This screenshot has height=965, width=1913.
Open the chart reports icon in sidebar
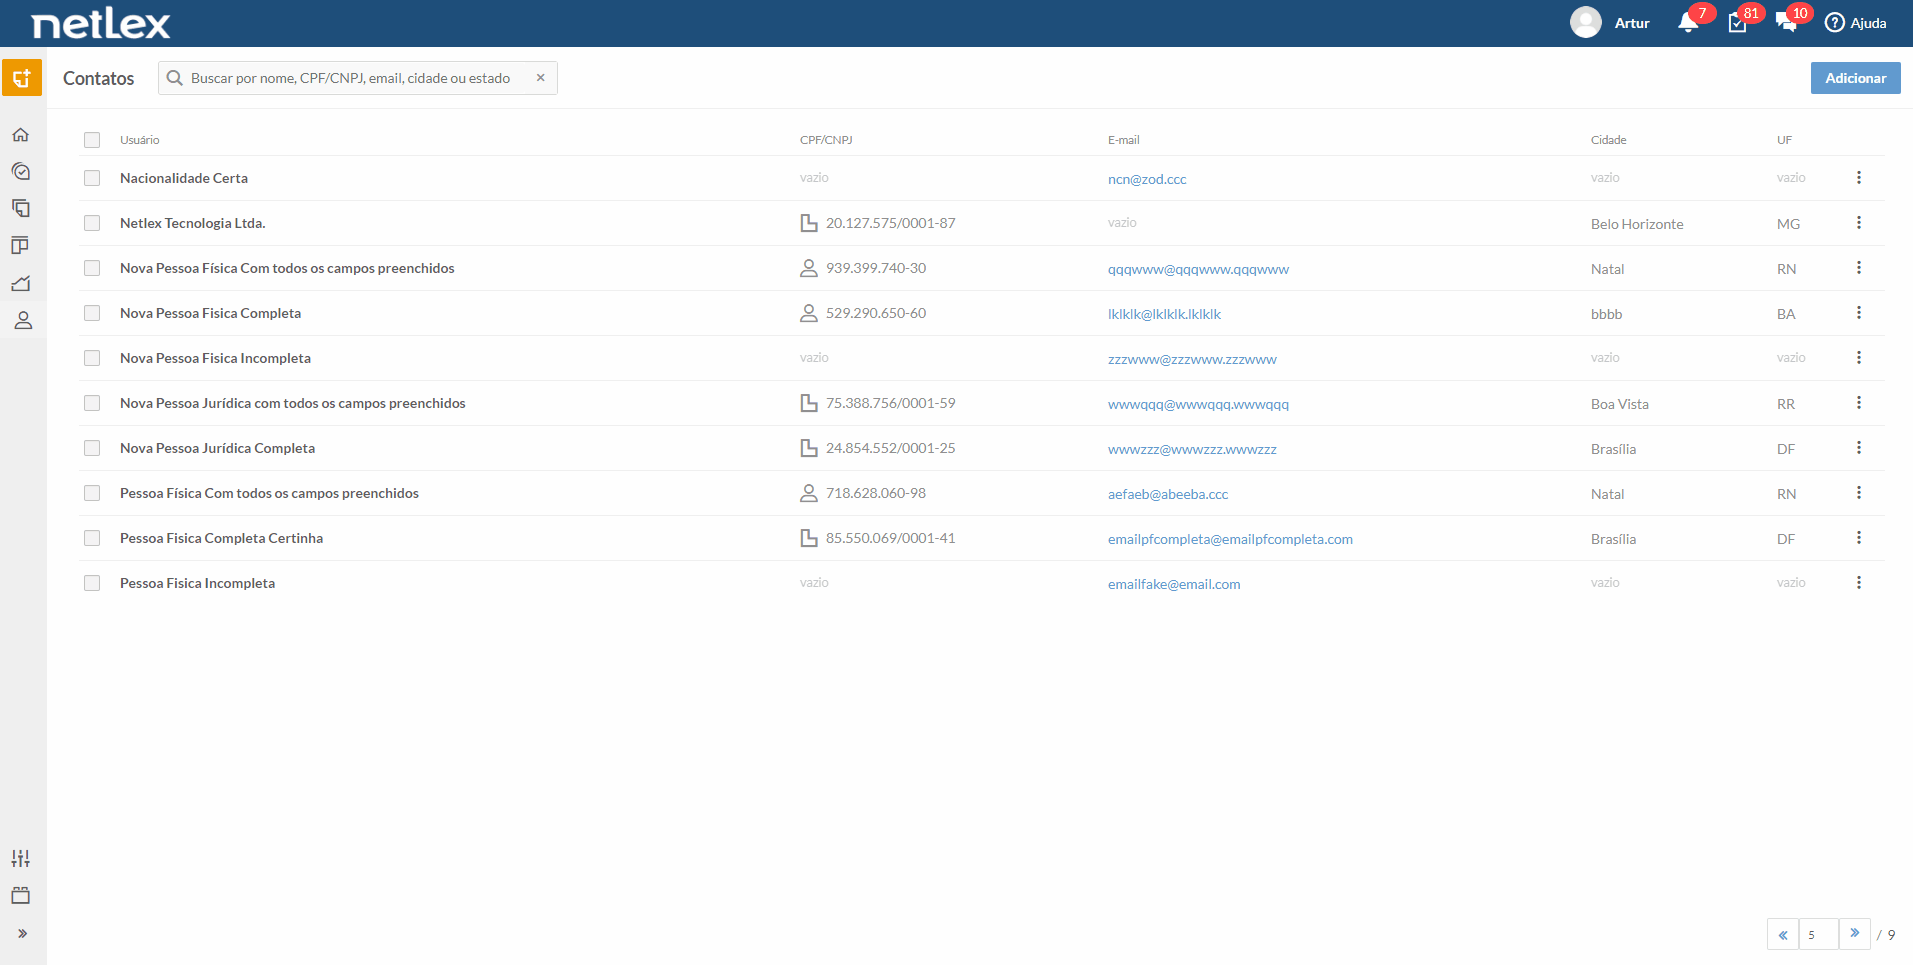[21, 284]
